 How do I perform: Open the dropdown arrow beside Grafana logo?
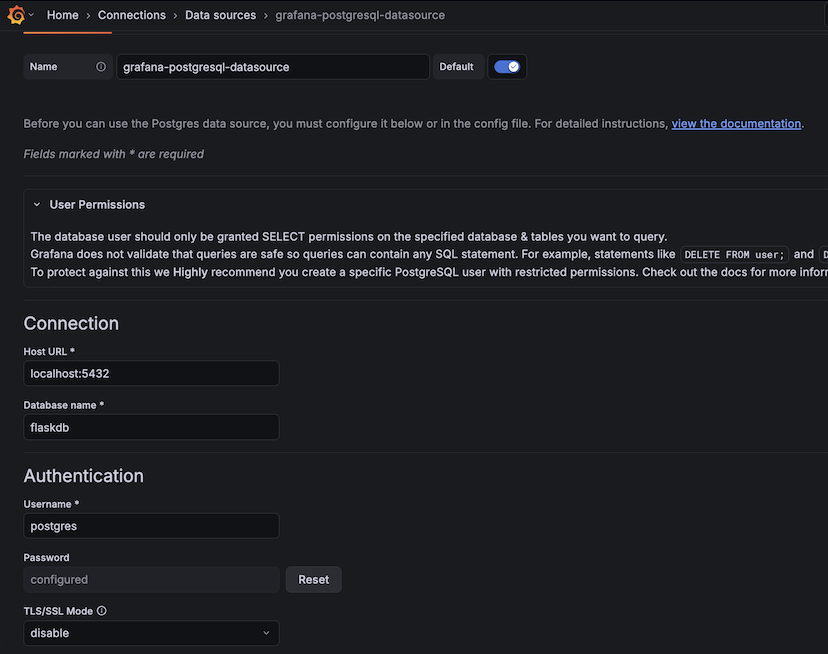pyautogui.click(x=31, y=15)
